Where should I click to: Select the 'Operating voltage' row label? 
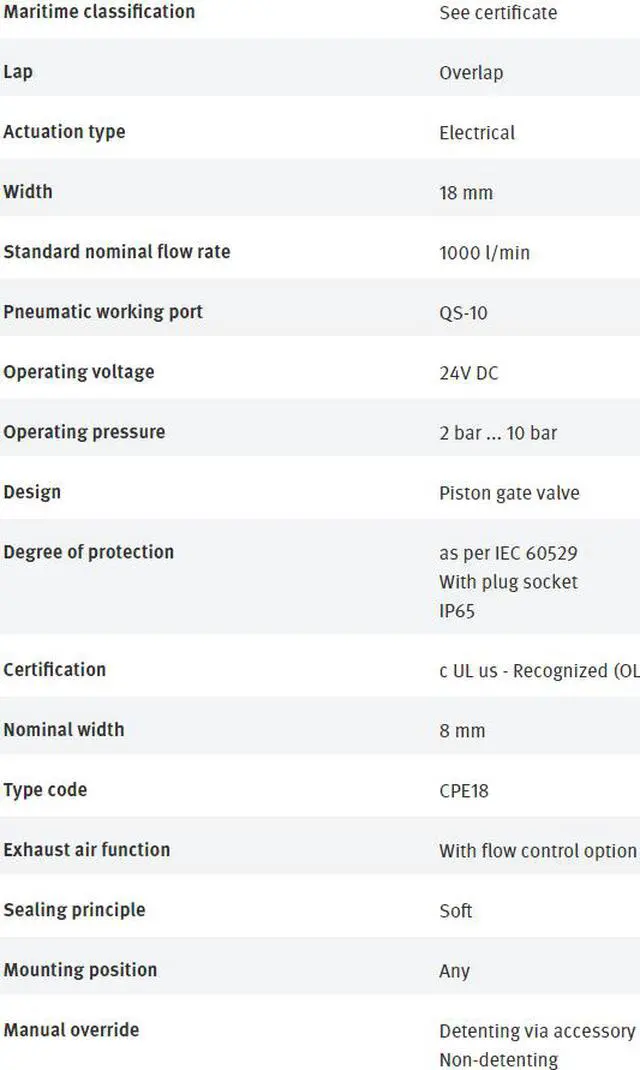78,372
